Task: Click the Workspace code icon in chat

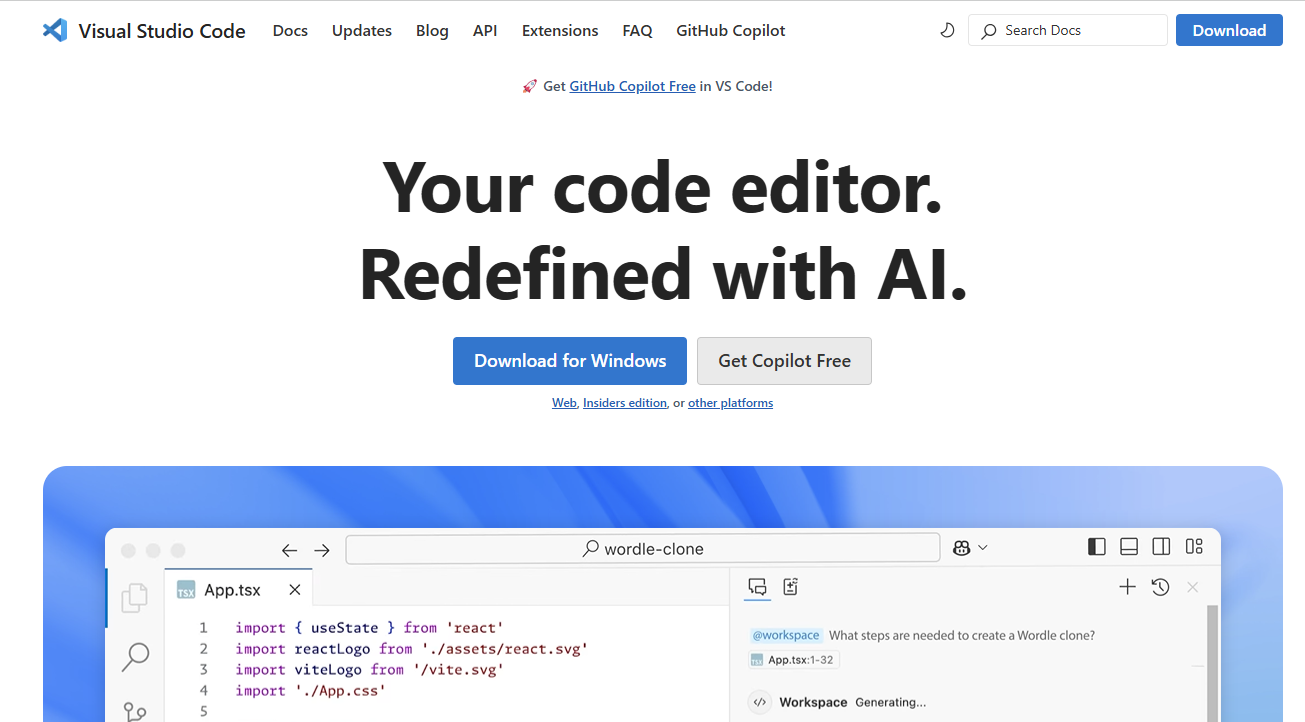Action: [759, 702]
